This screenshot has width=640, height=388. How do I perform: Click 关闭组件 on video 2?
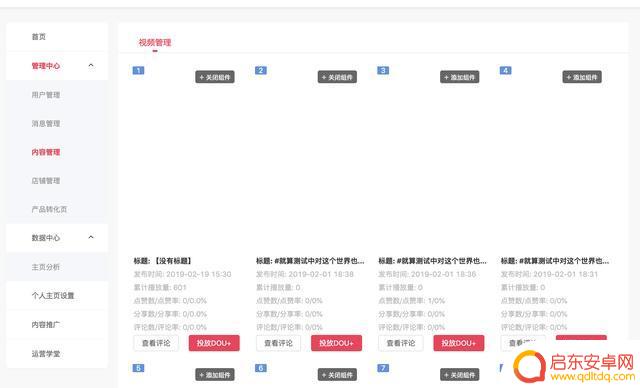click(337, 77)
